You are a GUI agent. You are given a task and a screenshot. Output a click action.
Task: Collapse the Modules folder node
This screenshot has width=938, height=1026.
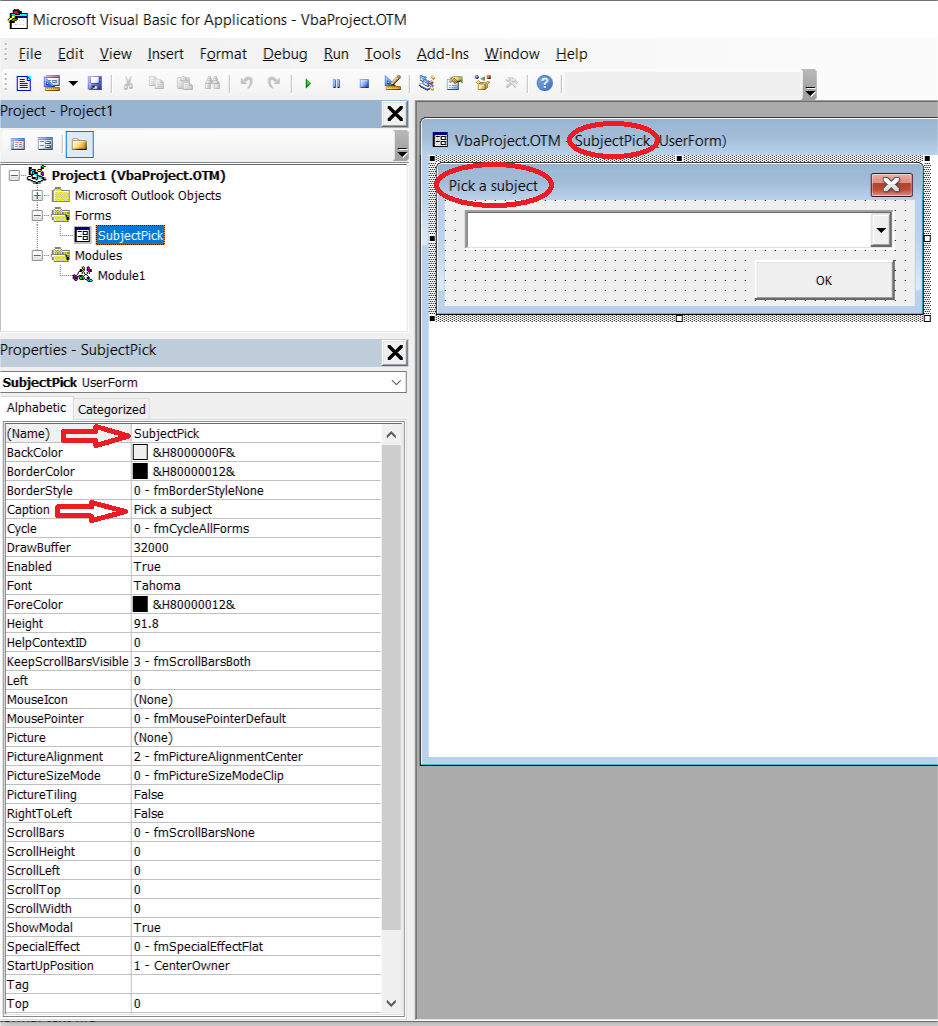(37, 255)
